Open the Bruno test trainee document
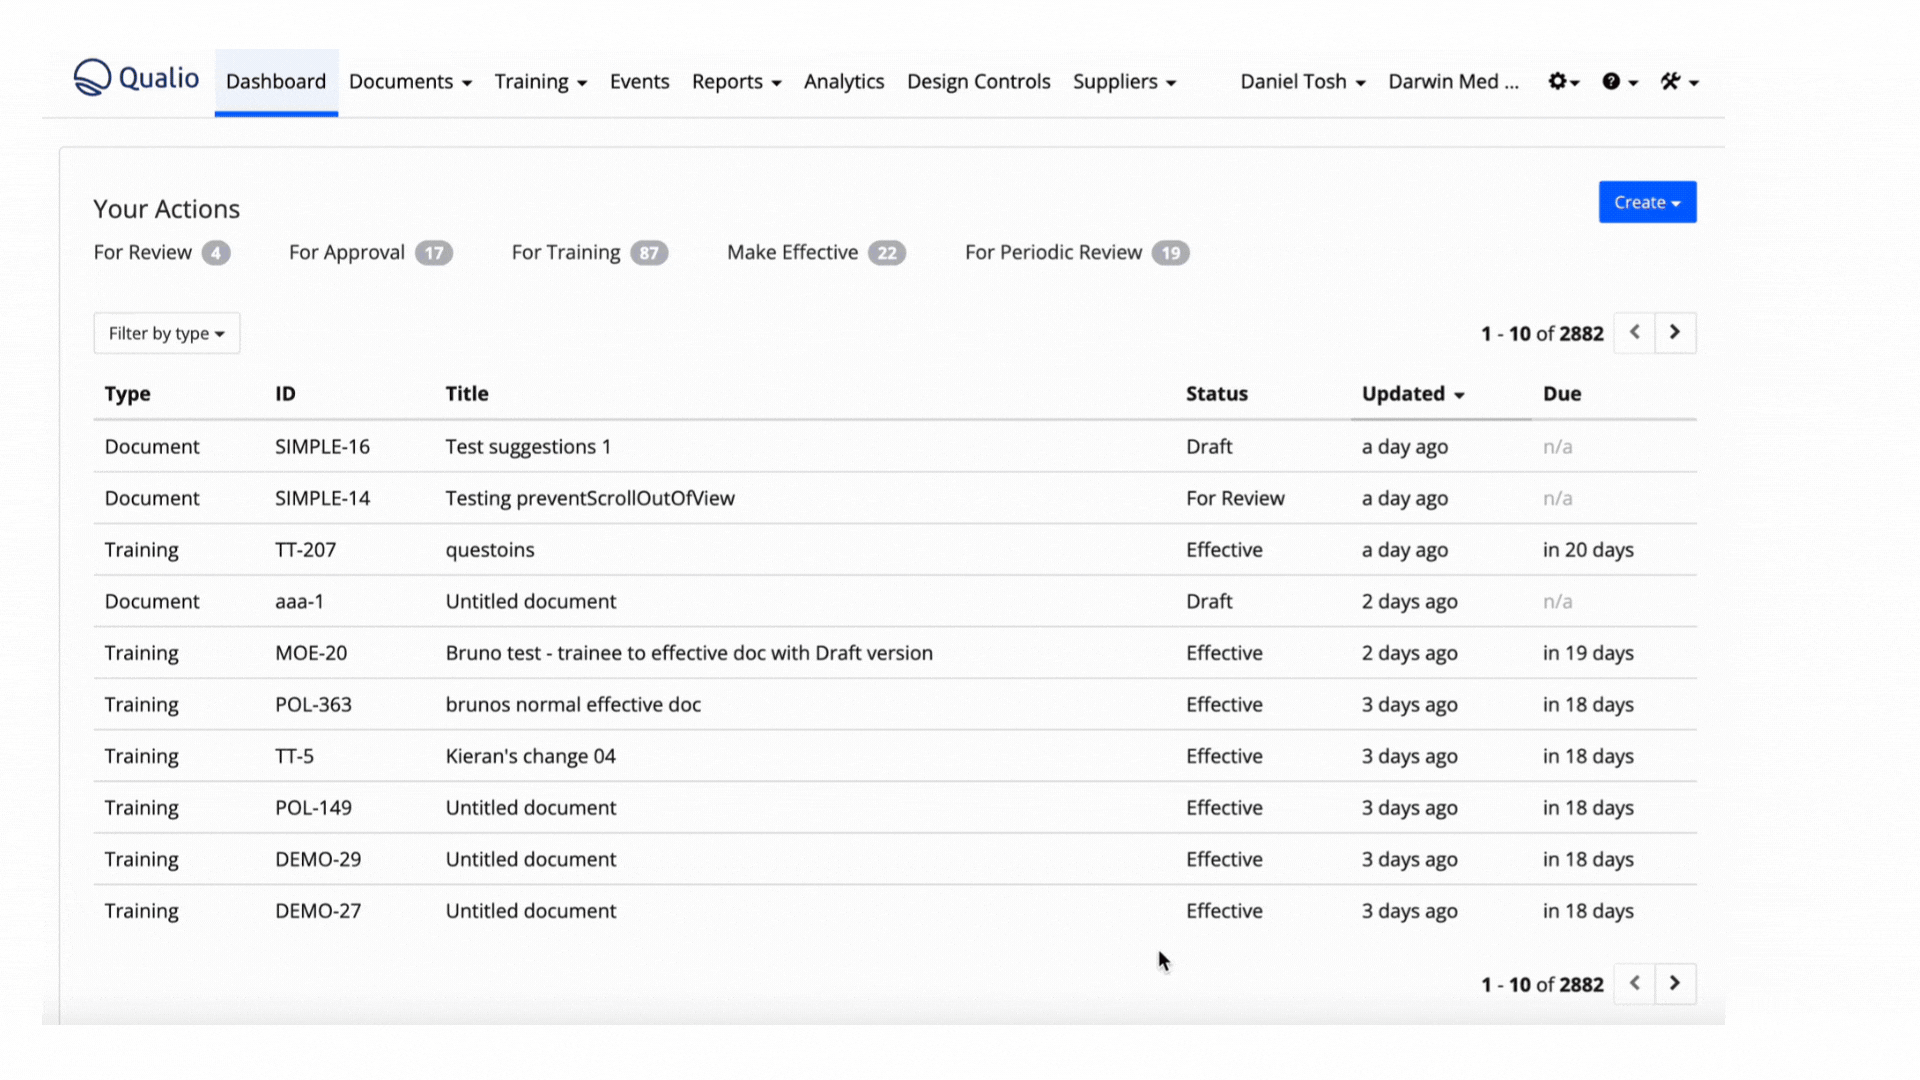The image size is (1920, 1080). coord(689,653)
